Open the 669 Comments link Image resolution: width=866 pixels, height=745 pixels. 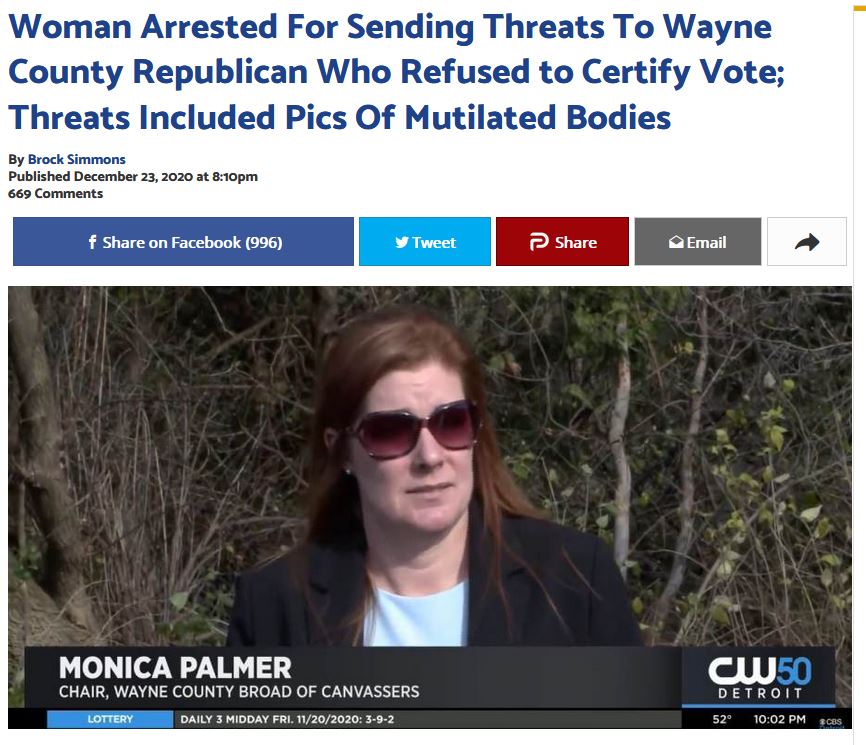(x=55, y=193)
